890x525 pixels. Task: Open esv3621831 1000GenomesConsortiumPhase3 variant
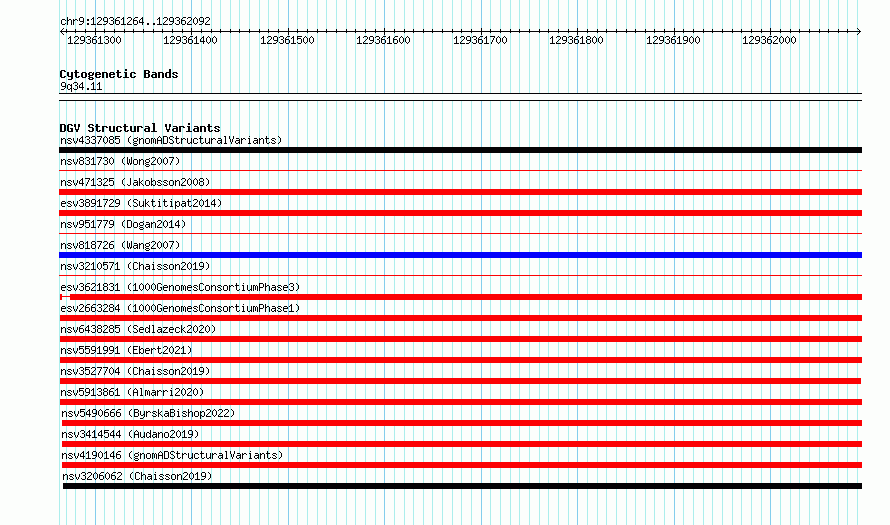click(x=180, y=287)
